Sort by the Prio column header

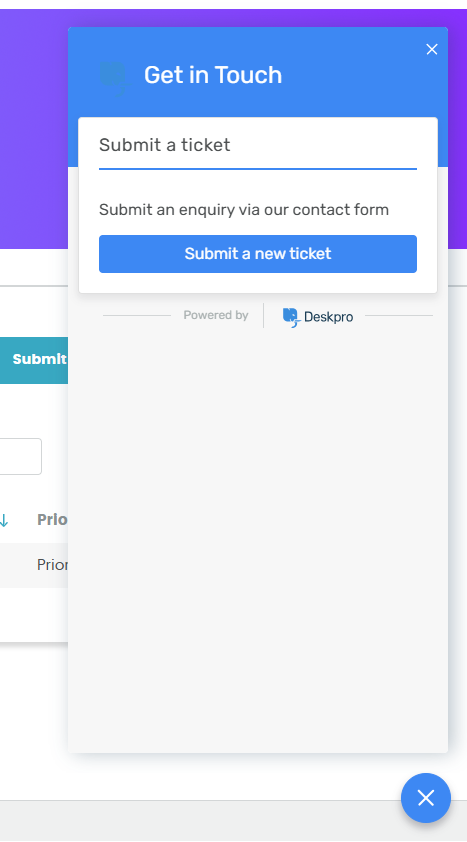click(x=52, y=519)
